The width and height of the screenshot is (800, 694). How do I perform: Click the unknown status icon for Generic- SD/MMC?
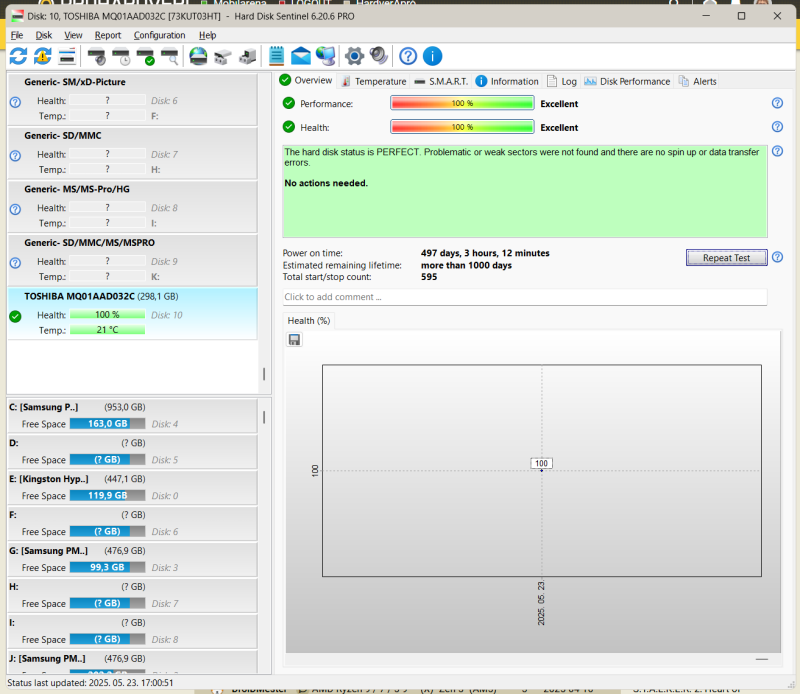tap(15, 156)
